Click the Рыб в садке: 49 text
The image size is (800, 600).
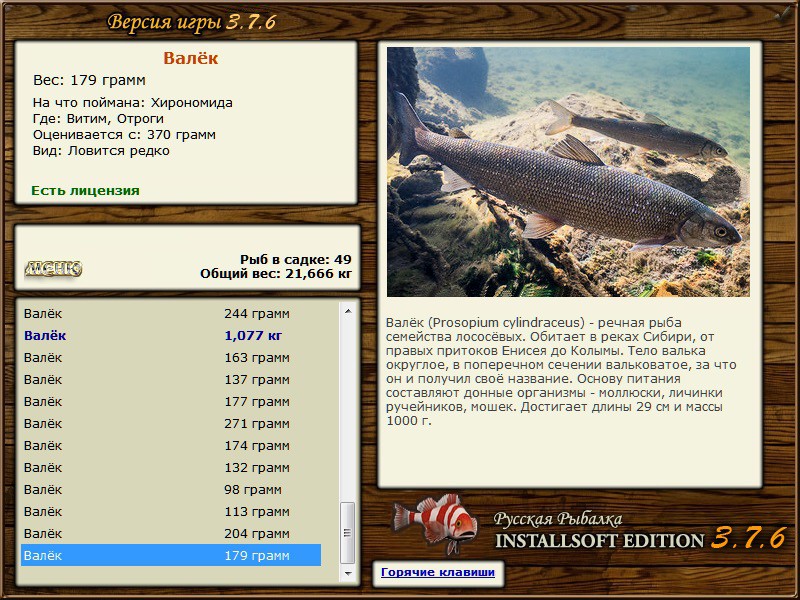(296, 259)
